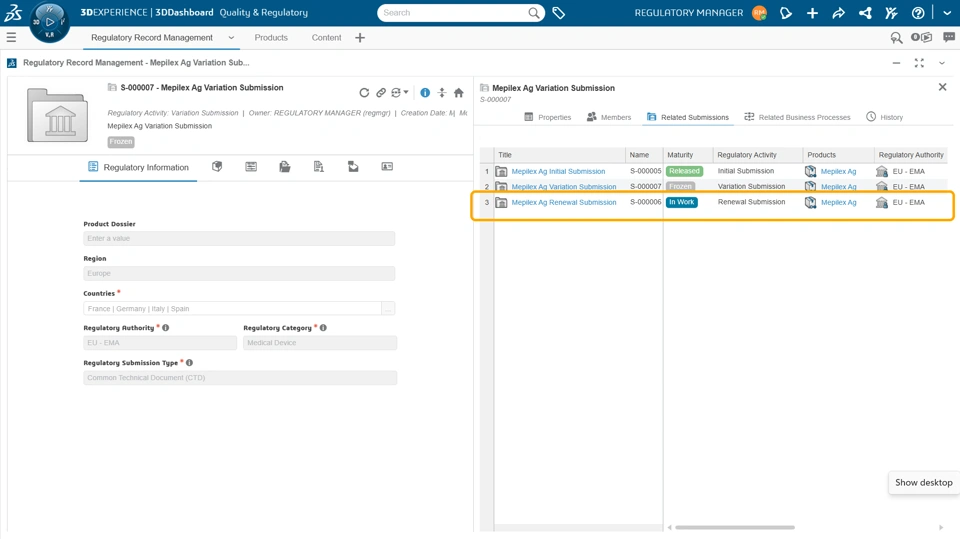Click the Frozen status badge in header
This screenshot has width=960, height=539.
[x=121, y=141]
